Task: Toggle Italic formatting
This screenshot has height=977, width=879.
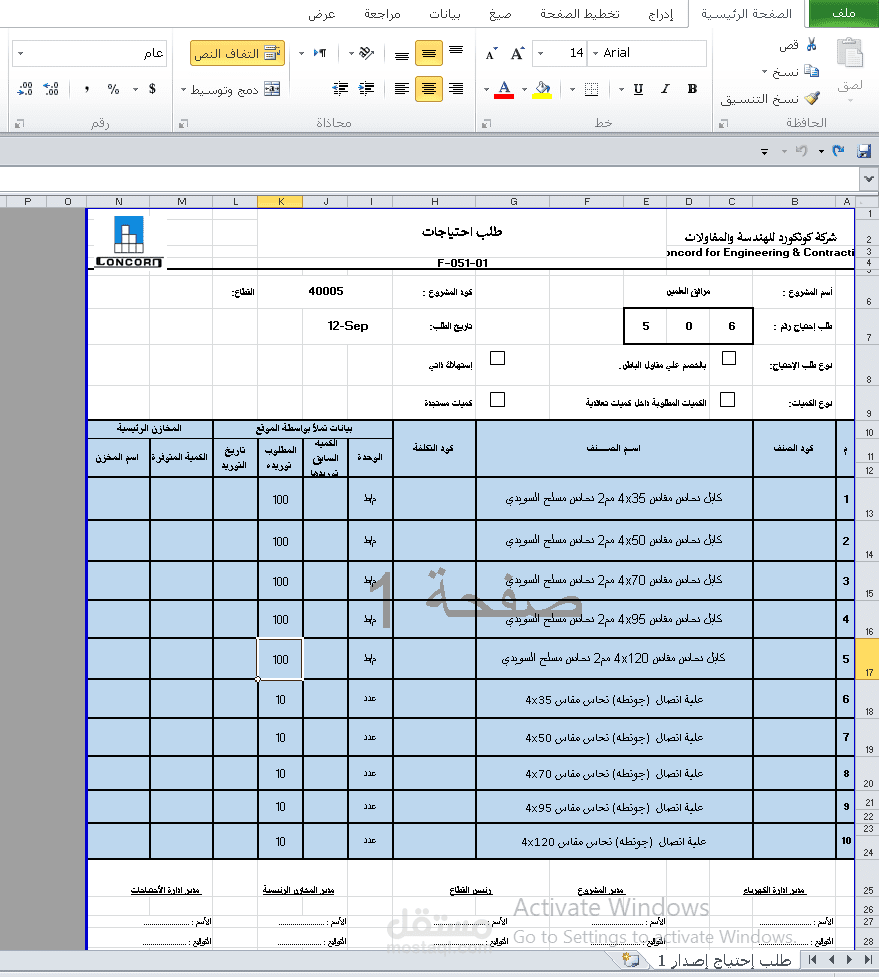Action: [665, 89]
